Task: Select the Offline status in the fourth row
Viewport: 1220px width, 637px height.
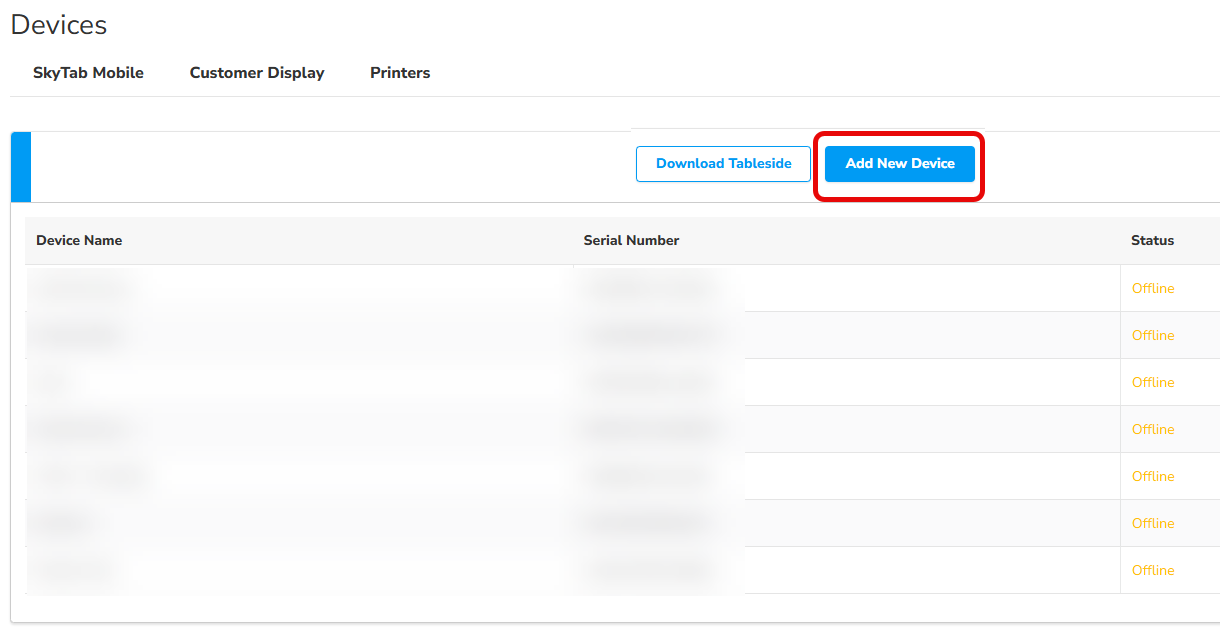Action: (1153, 429)
